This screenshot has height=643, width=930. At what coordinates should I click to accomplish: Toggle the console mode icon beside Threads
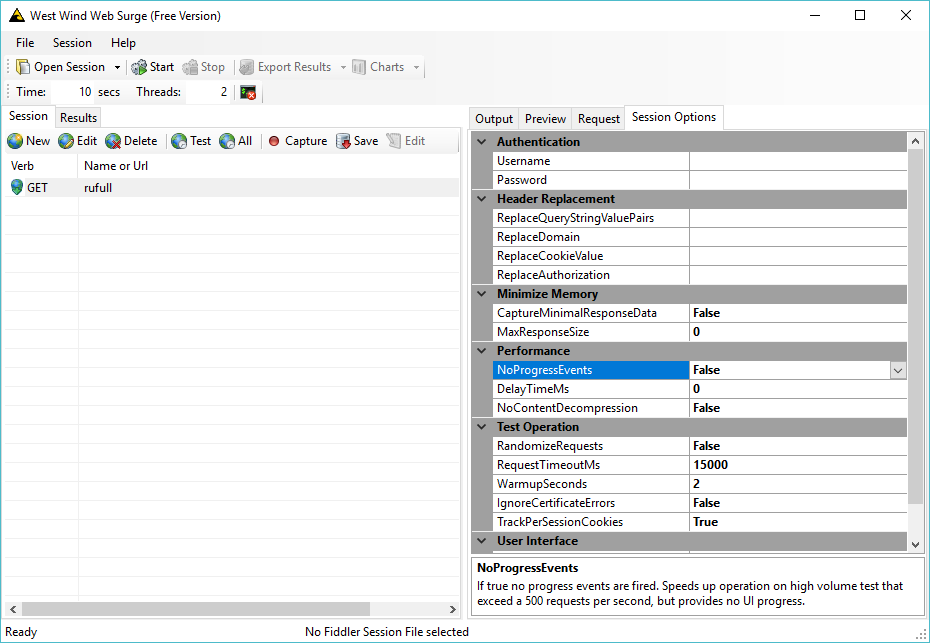pyautogui.click(x=248, y=93)
